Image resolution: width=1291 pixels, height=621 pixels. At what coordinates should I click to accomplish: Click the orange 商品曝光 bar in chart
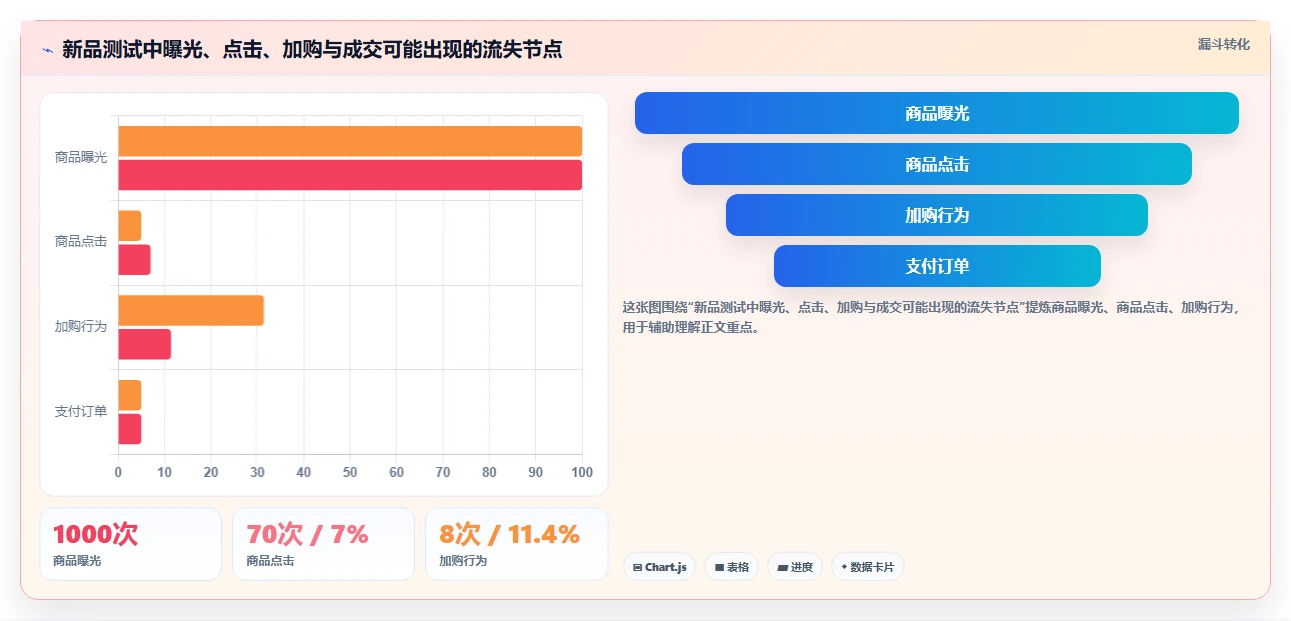350,141
